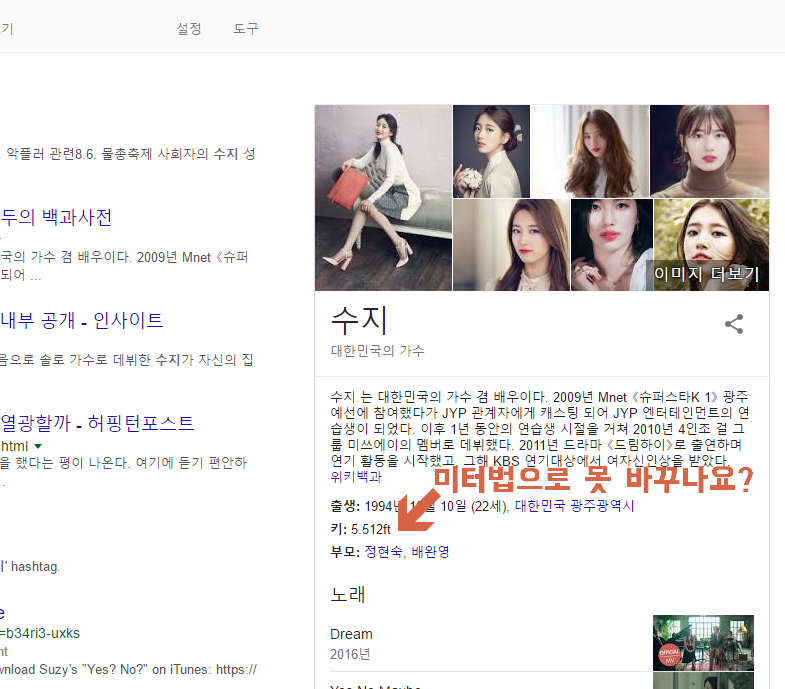Screen dimensions: 785x689
Task: Click the dark-background photo with flower brooch
Action: click(x=491, y=150)
